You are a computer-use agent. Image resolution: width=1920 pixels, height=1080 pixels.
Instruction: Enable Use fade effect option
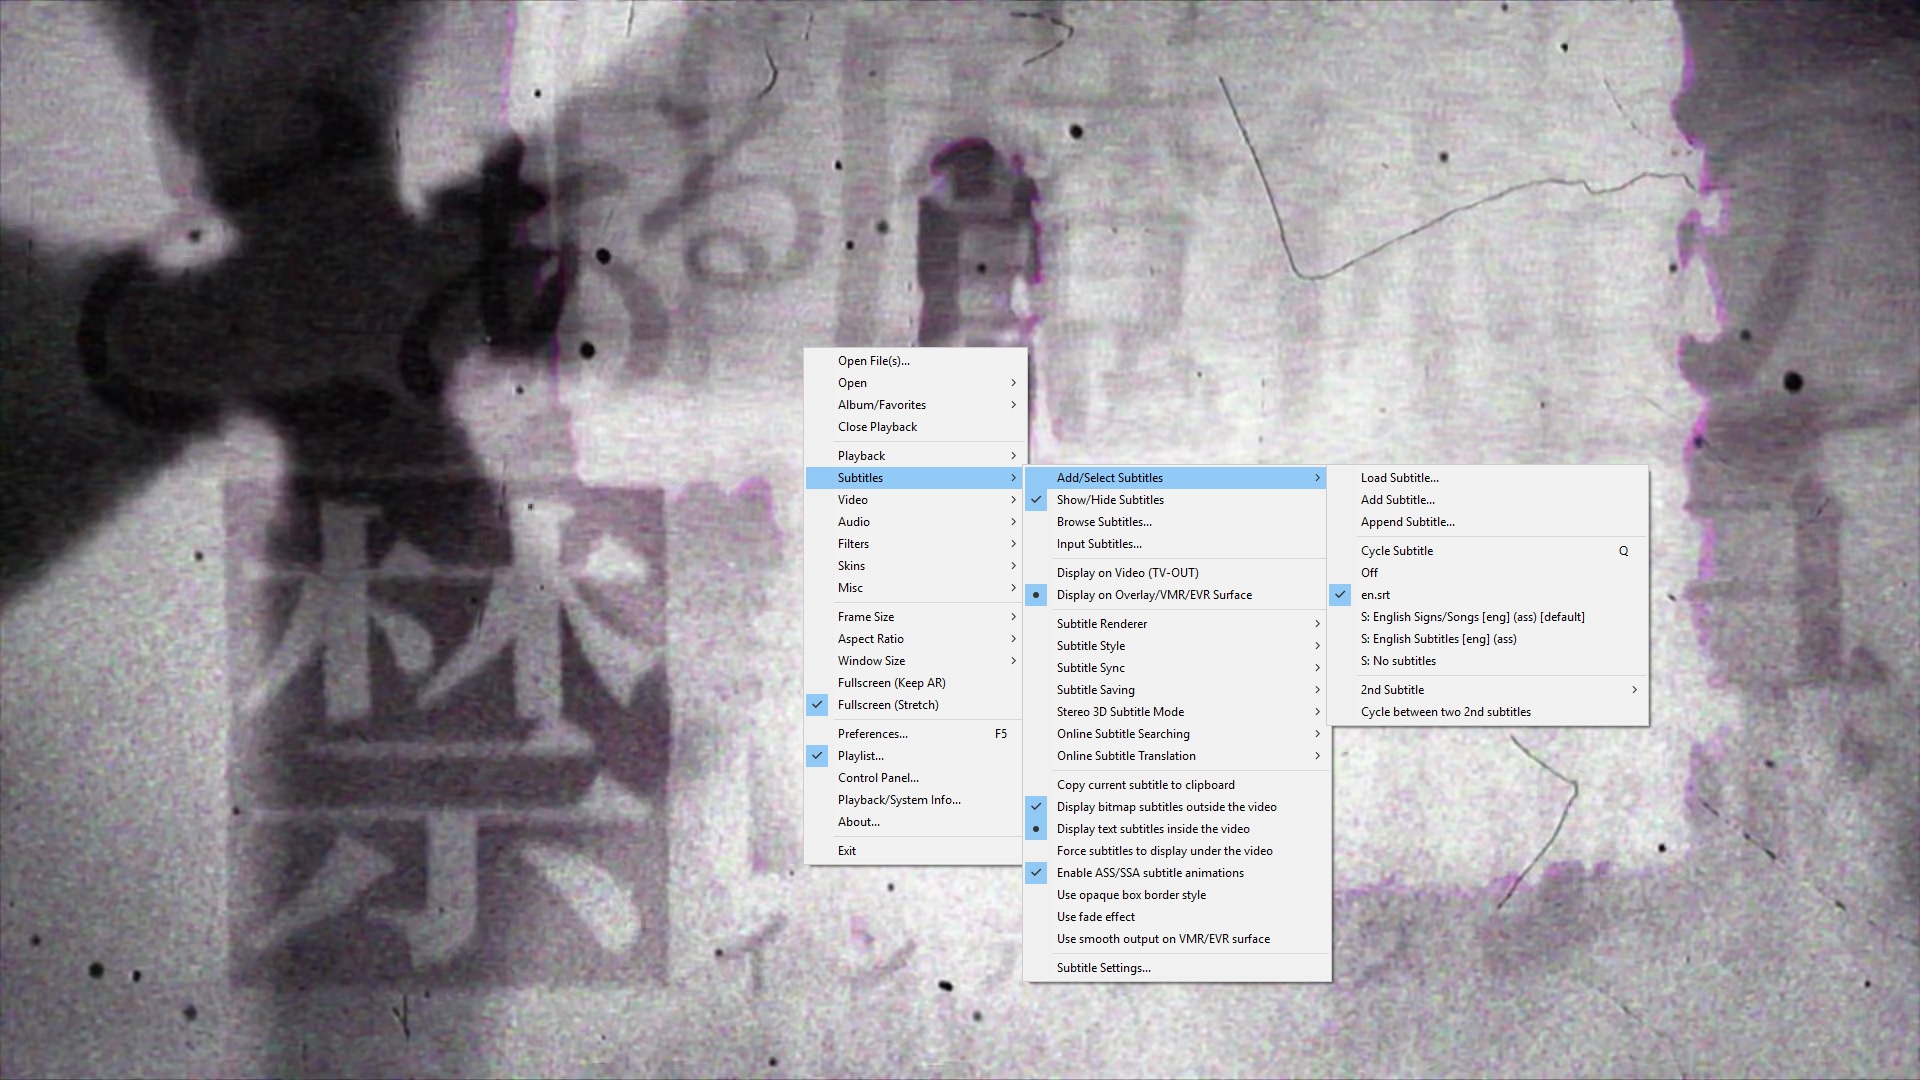pos(1095,917)
